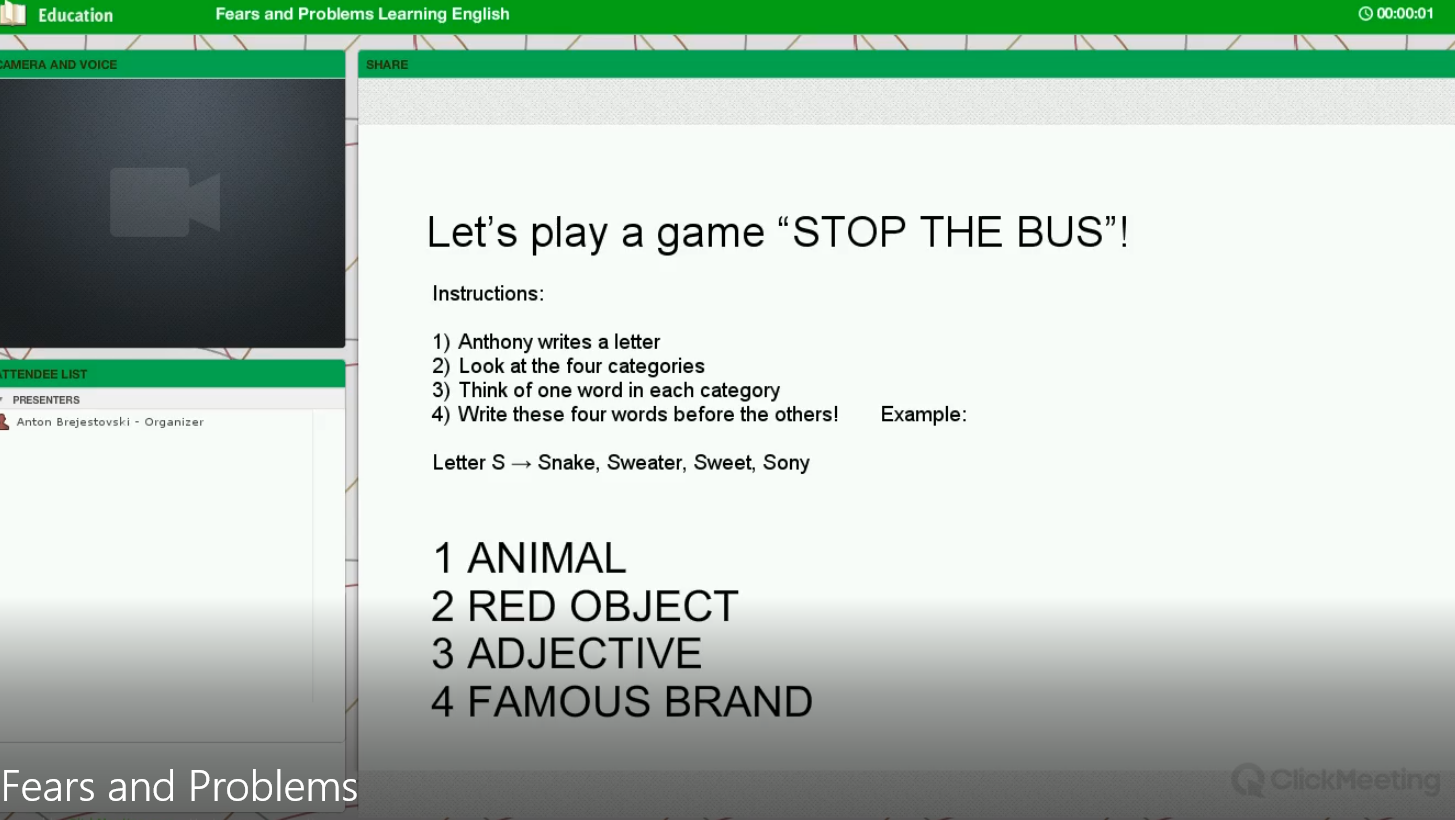Click the video camera placeholder icon
The height and width of the screenshot is (820, 1455).
tap(165, 202)
